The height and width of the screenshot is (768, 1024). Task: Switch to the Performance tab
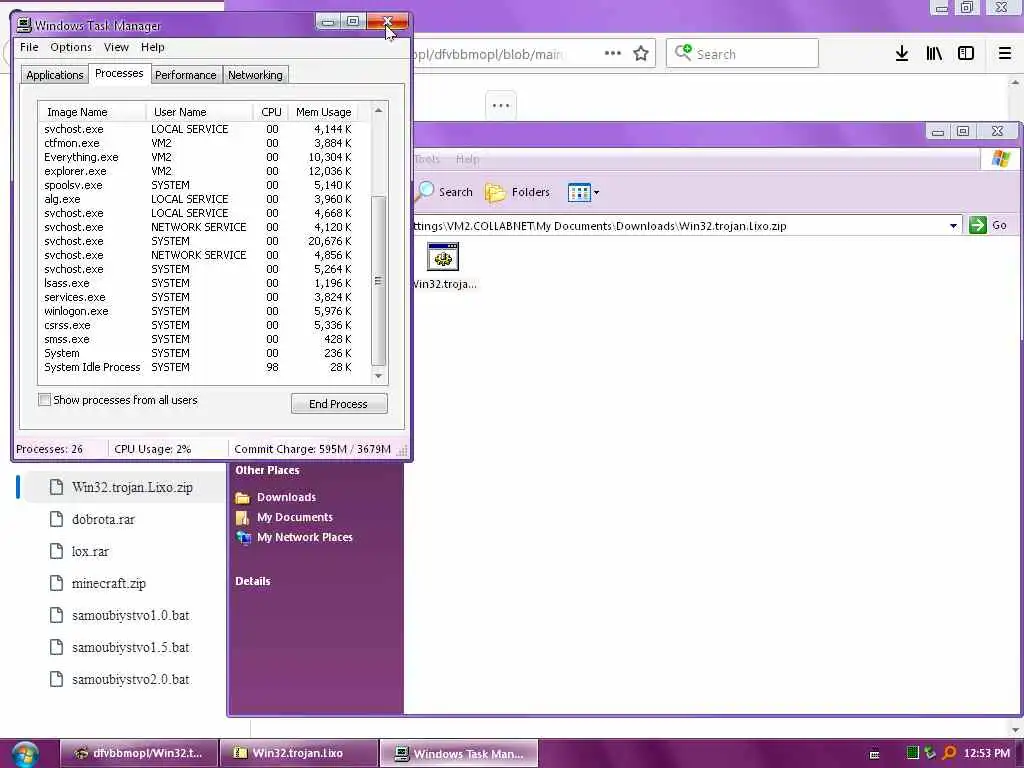185,75
